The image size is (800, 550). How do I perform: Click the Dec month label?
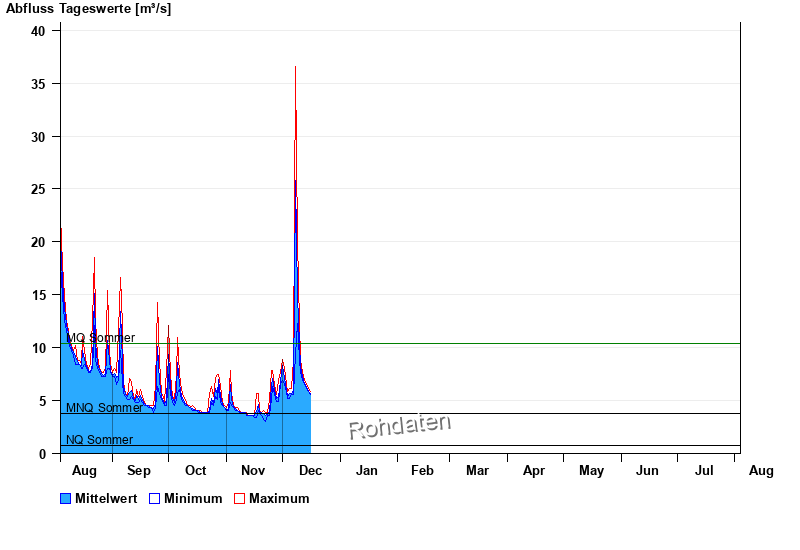pyautogui.click(x=311, y=470)
